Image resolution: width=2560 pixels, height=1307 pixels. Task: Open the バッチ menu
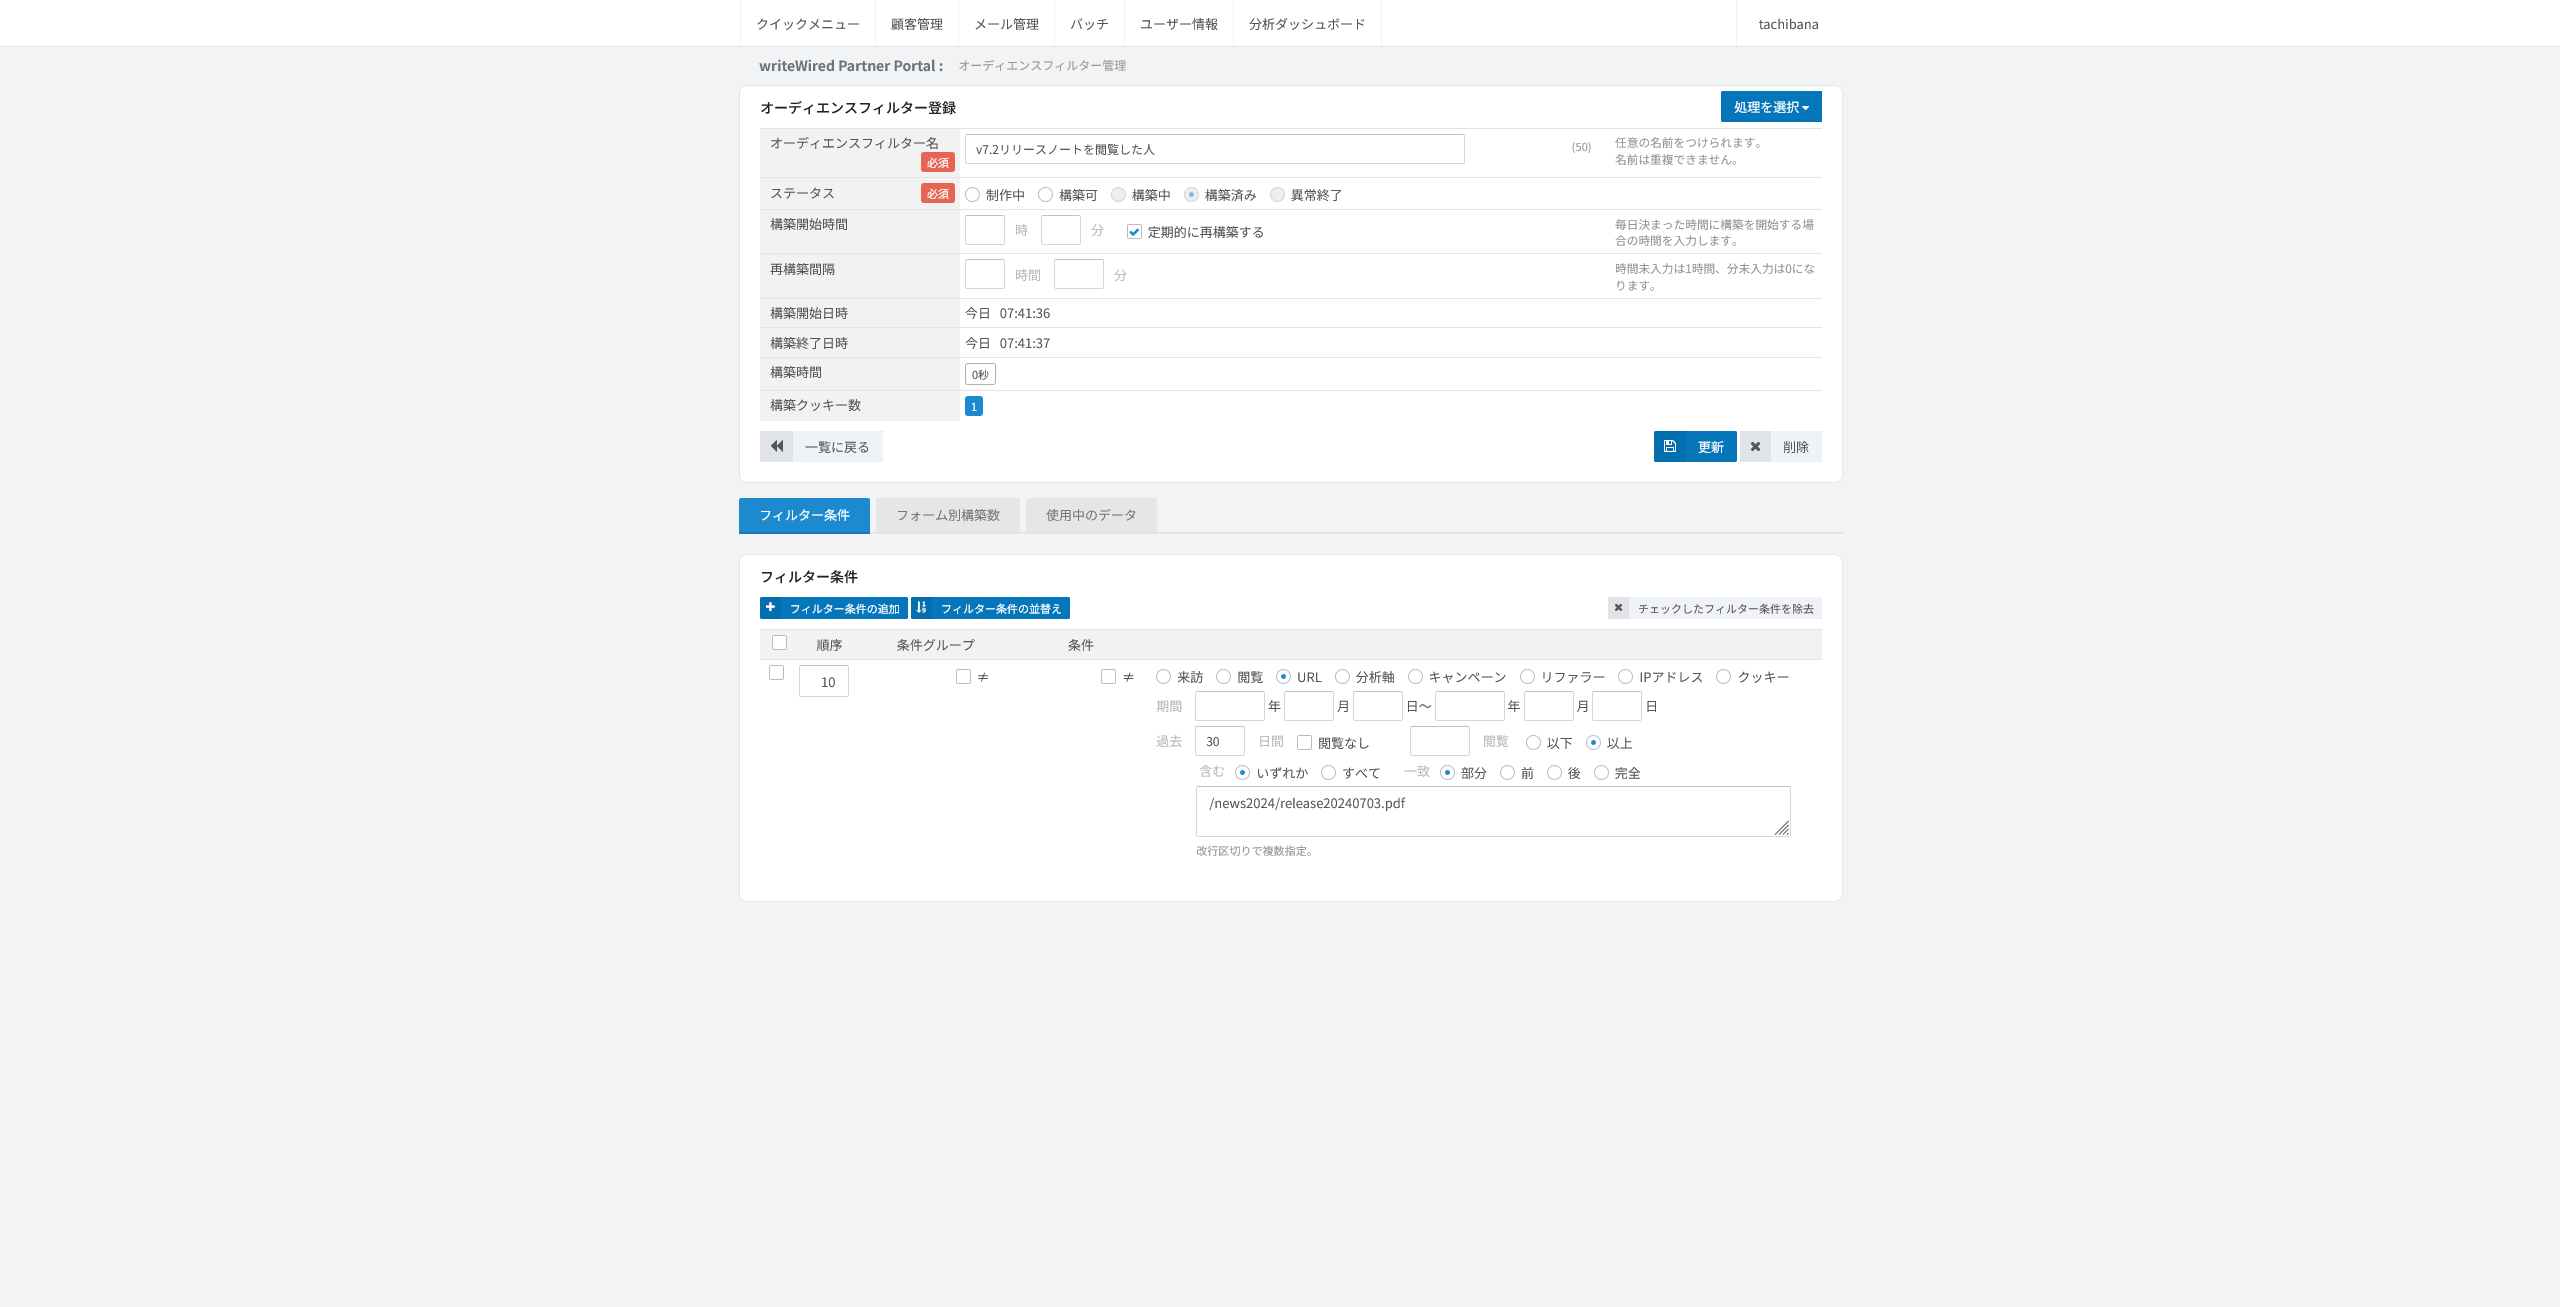point(1089,24)
